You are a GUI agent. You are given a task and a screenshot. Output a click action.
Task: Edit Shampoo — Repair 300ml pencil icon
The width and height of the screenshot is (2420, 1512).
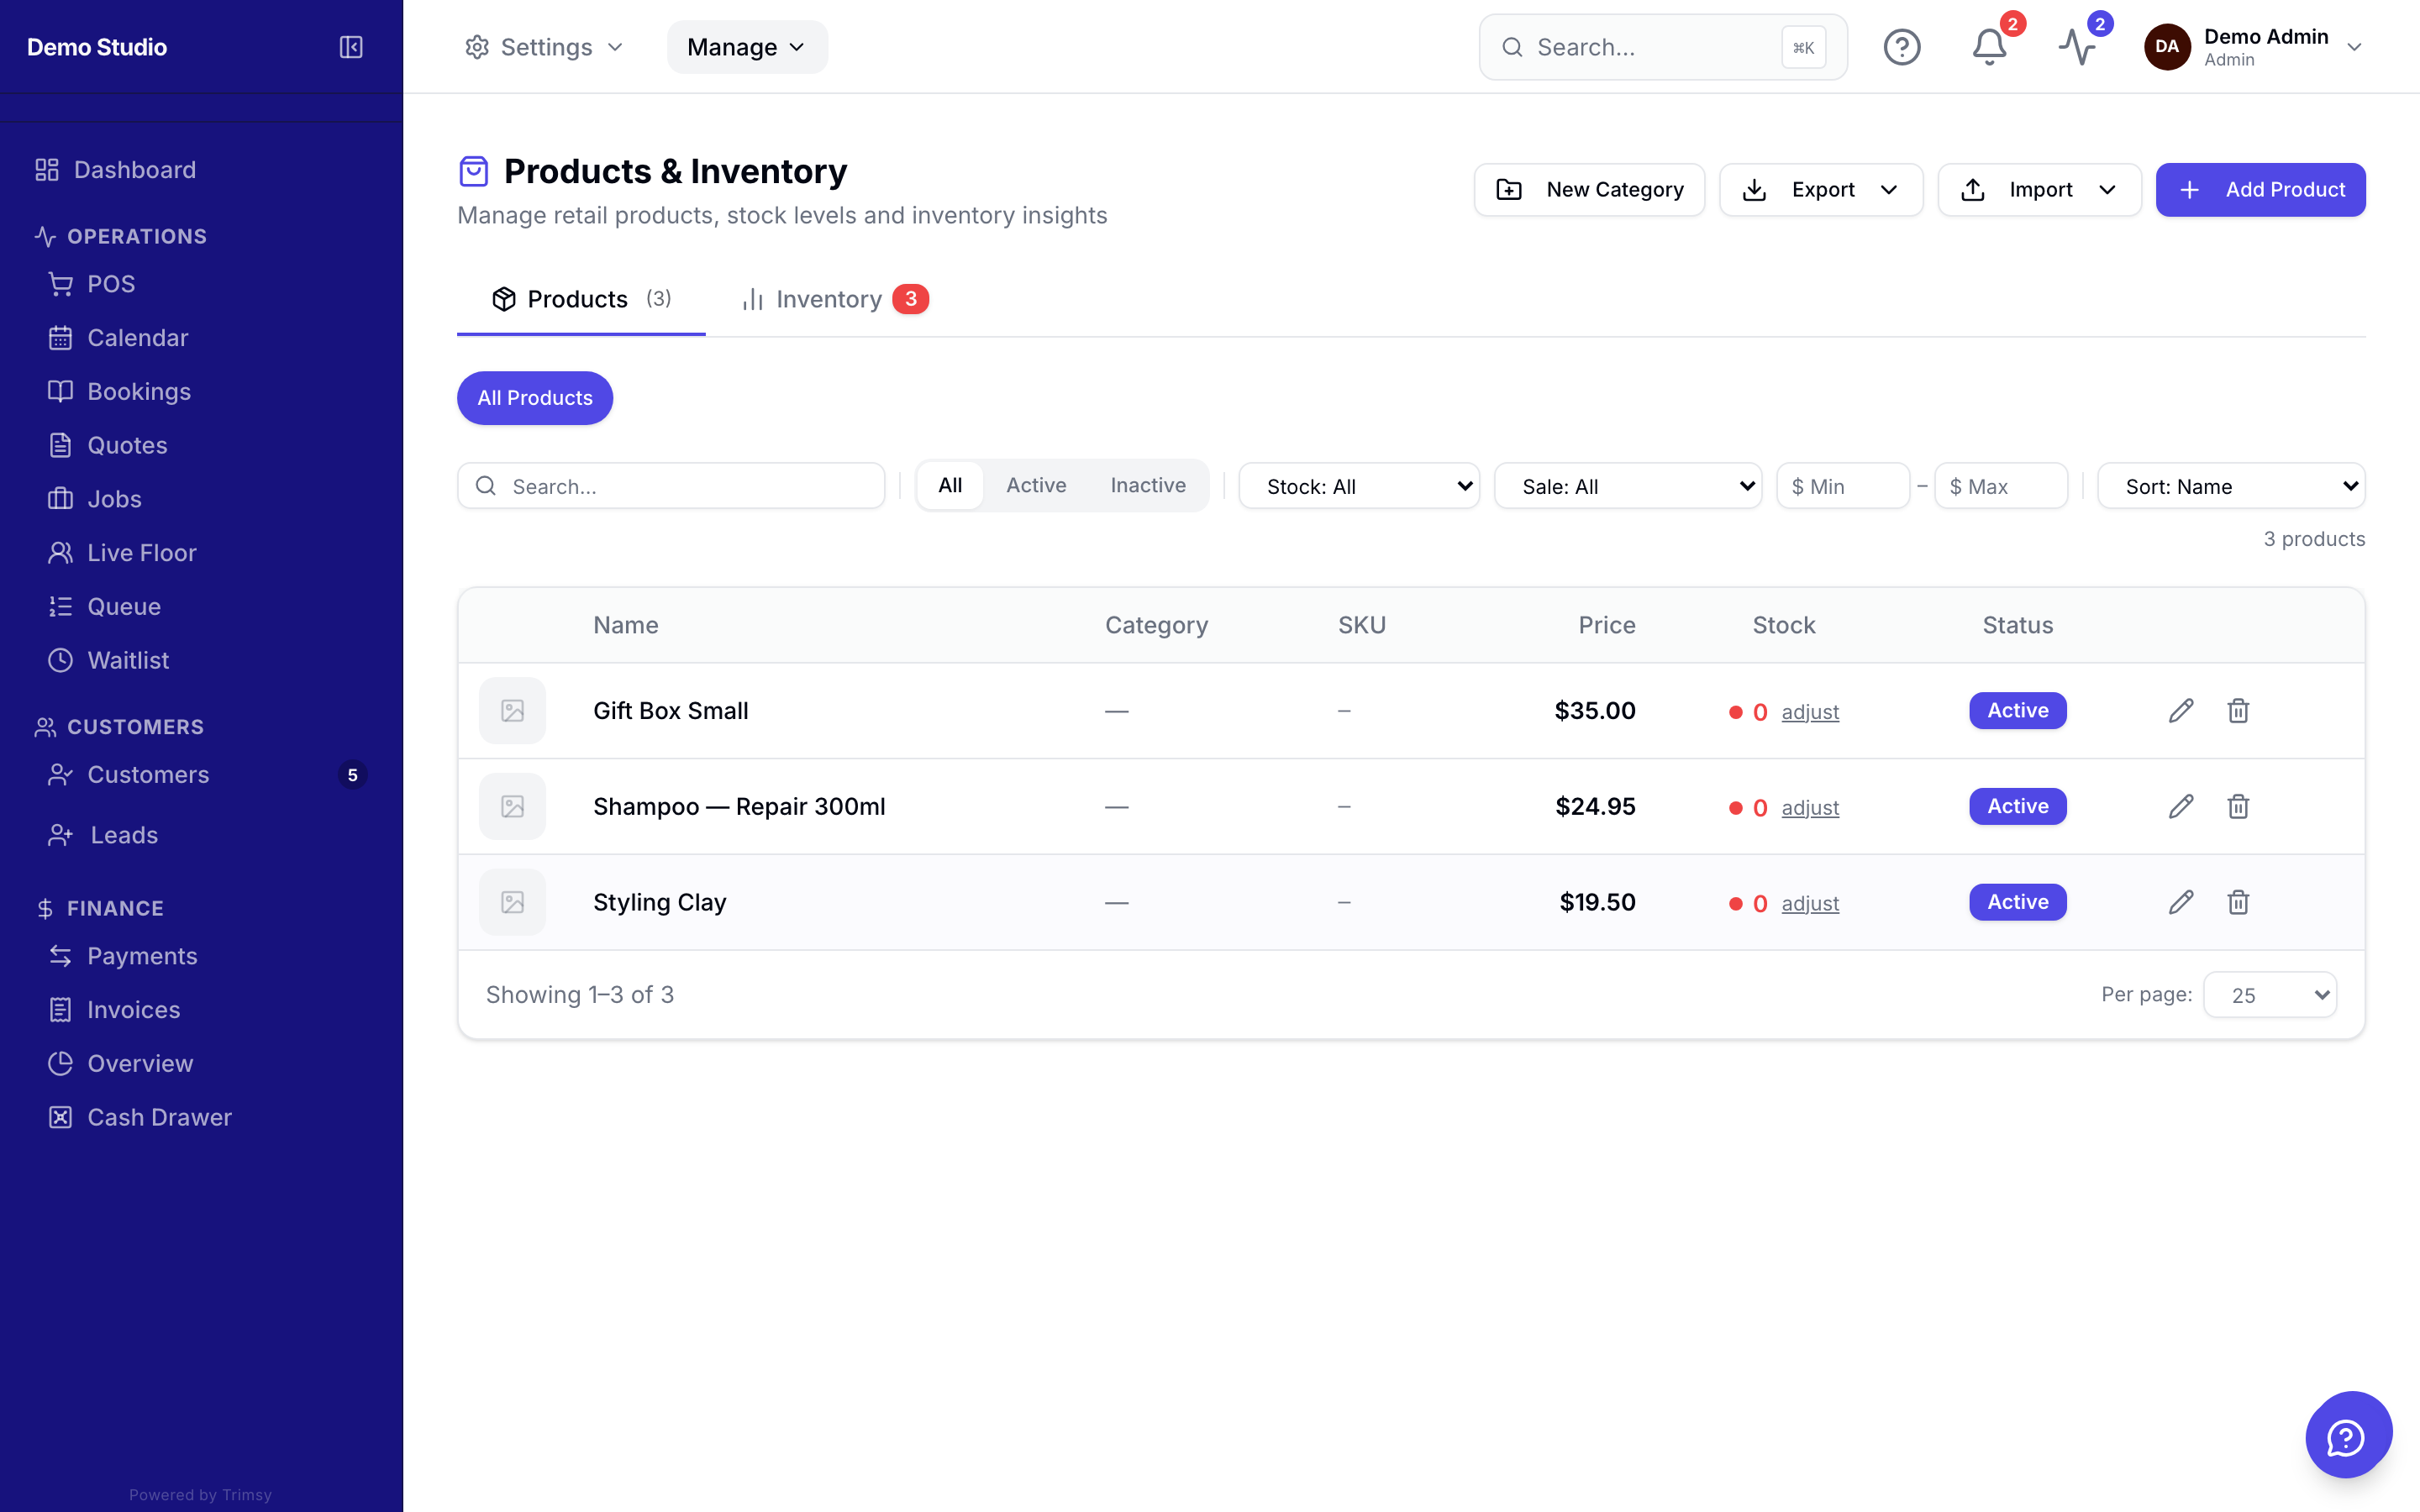2181,806
